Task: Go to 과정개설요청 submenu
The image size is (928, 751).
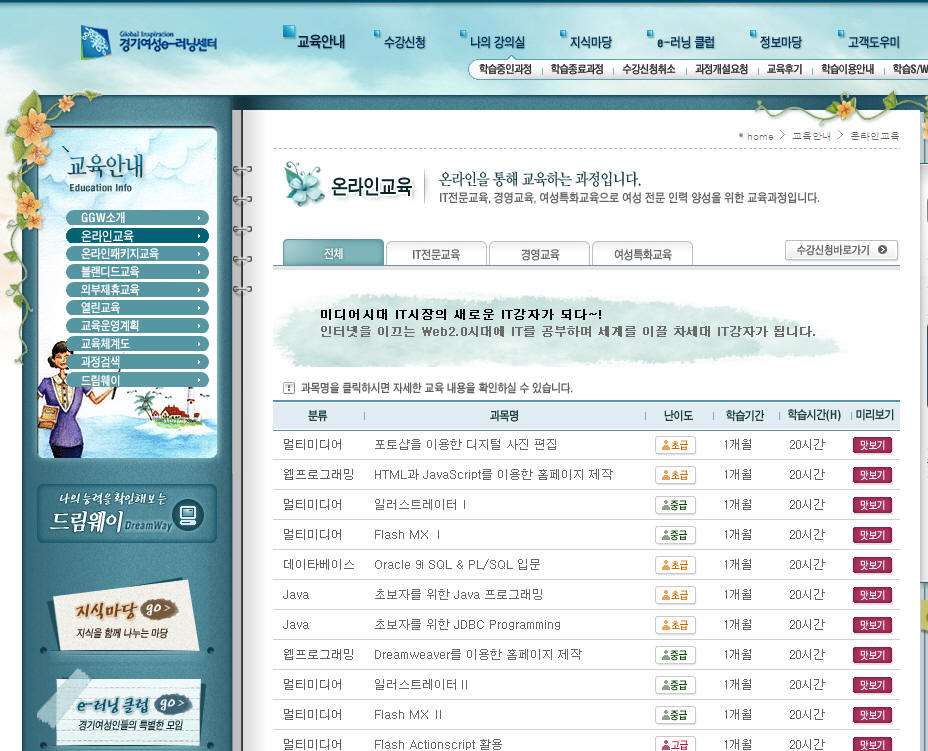Action: point(721,69)
